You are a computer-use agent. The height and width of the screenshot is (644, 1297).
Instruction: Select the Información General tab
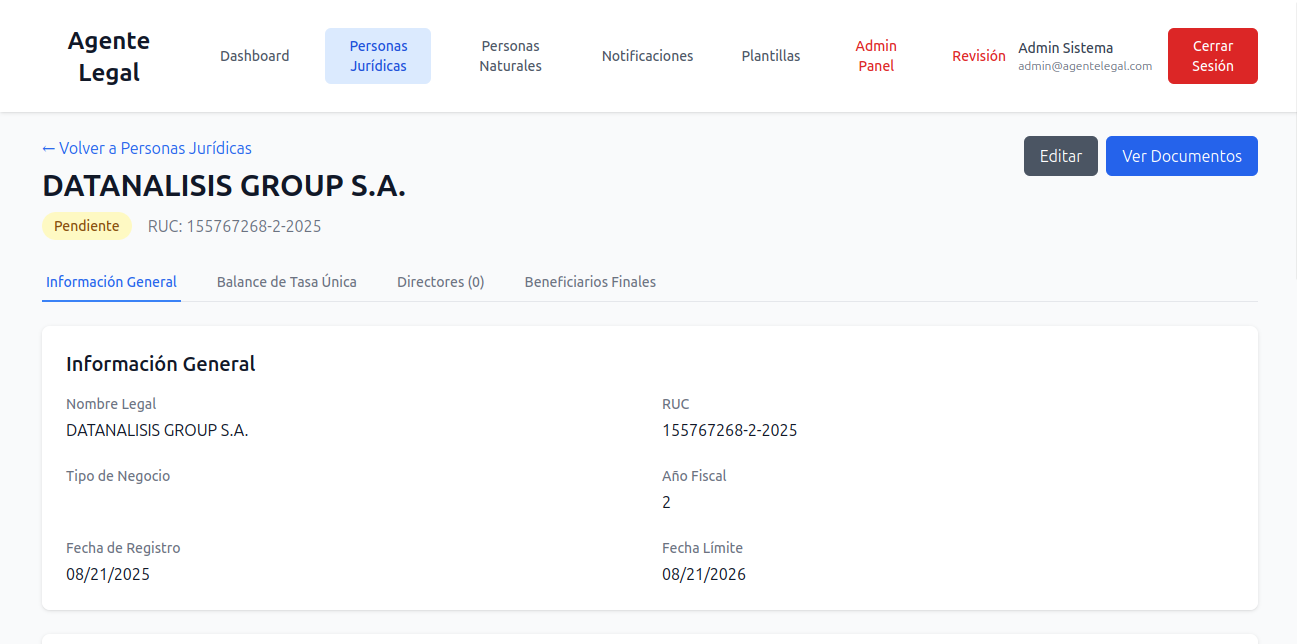(111, 282)
